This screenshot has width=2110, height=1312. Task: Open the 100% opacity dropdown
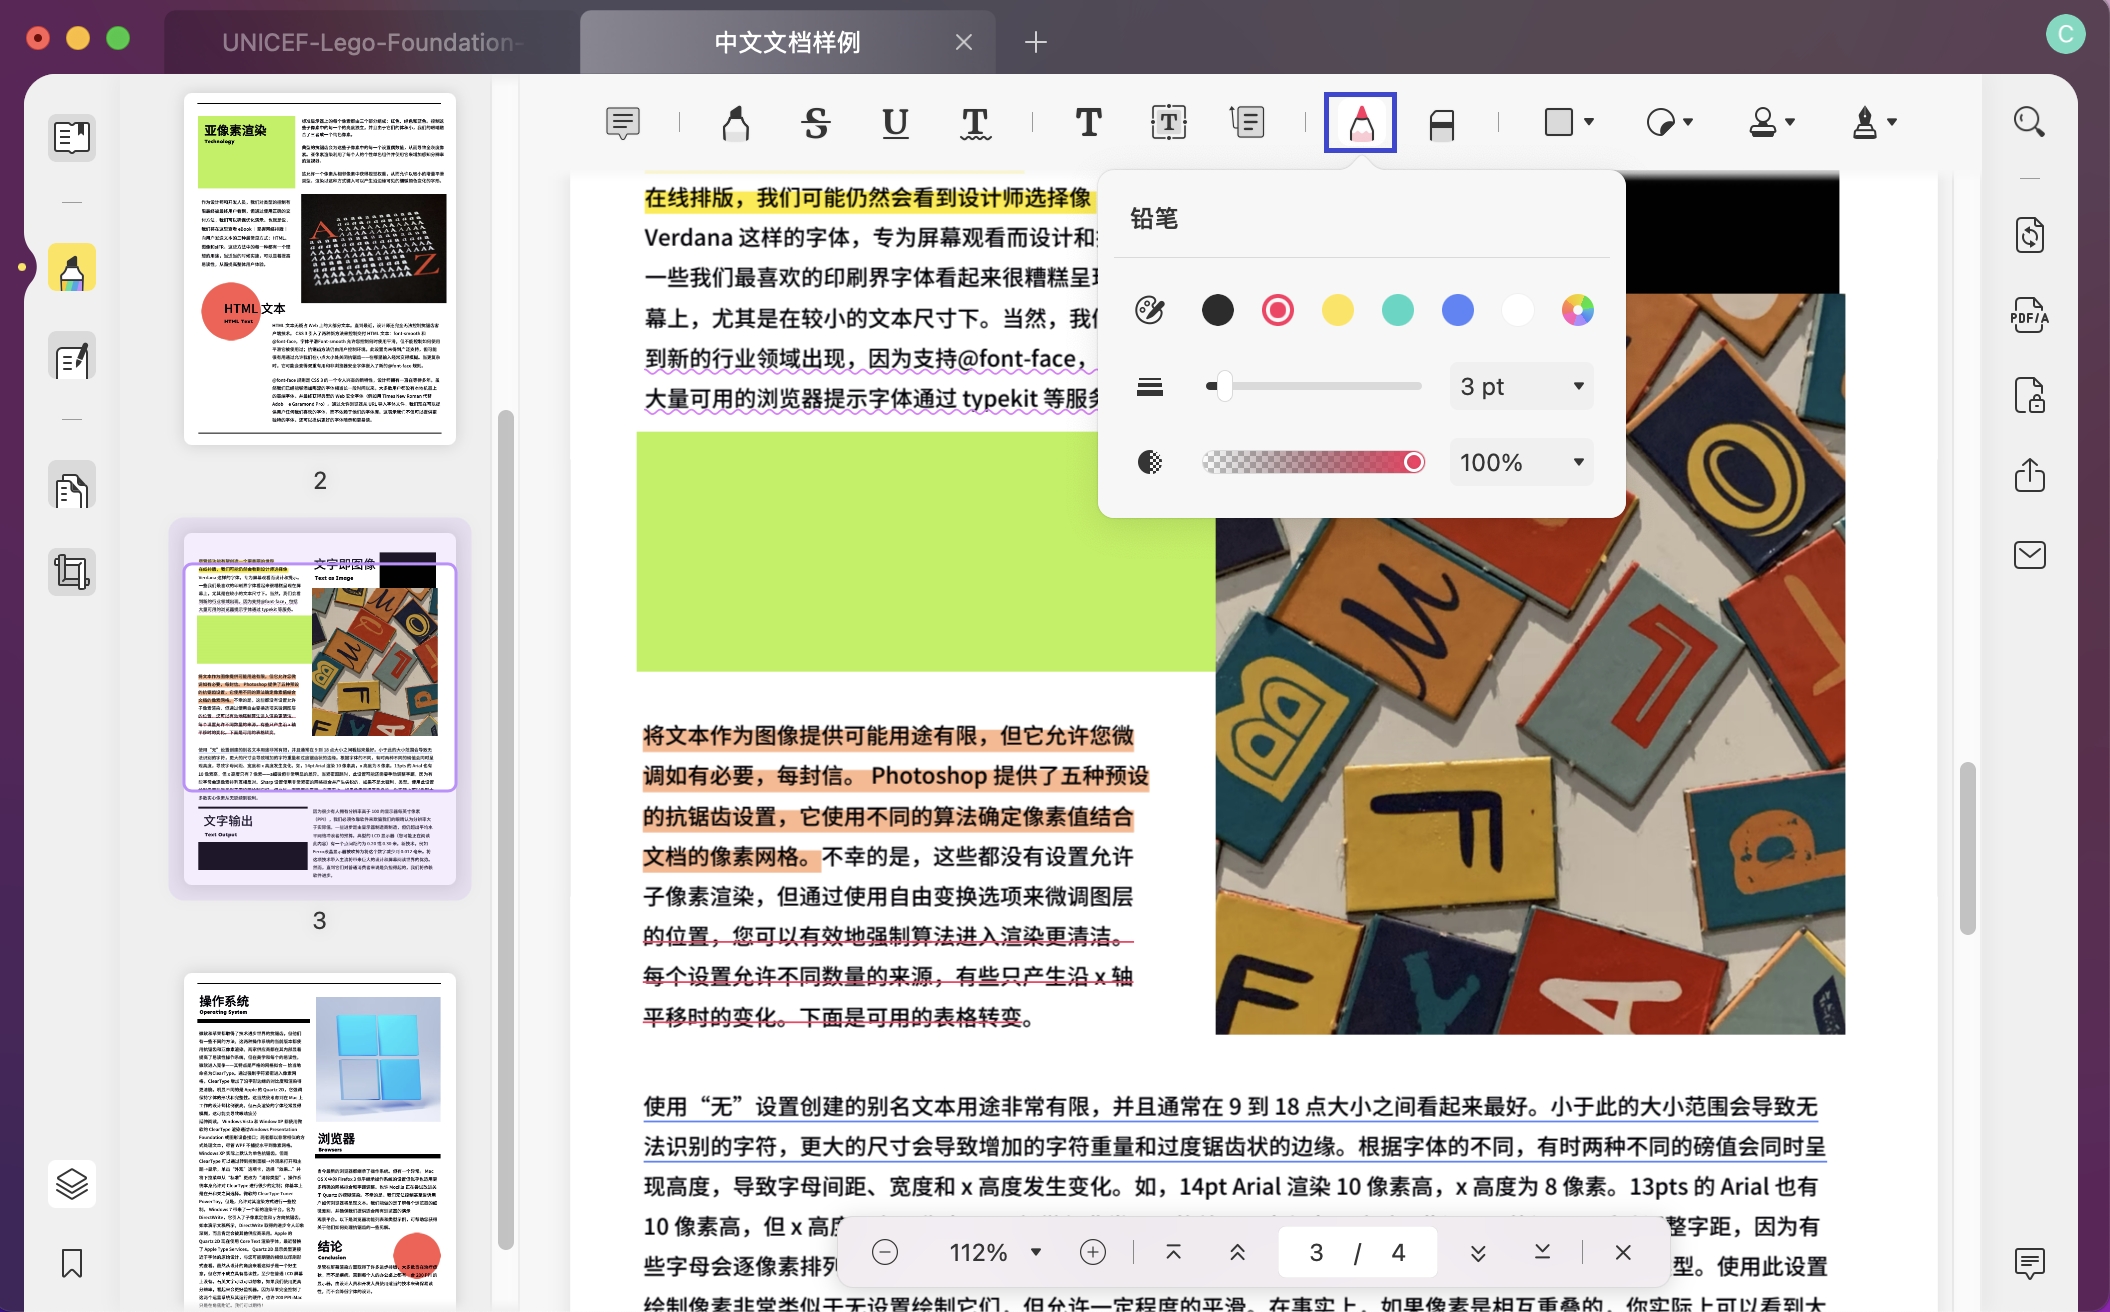(x=1521, y=462)
